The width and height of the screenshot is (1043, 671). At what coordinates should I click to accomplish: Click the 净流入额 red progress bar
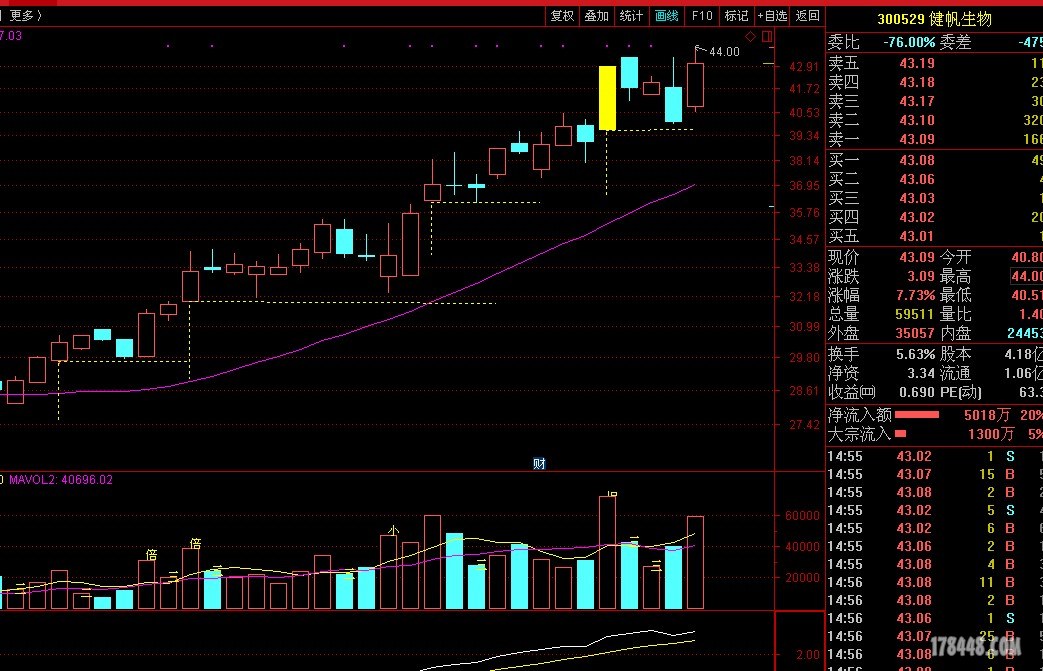(x=917, y=415)
